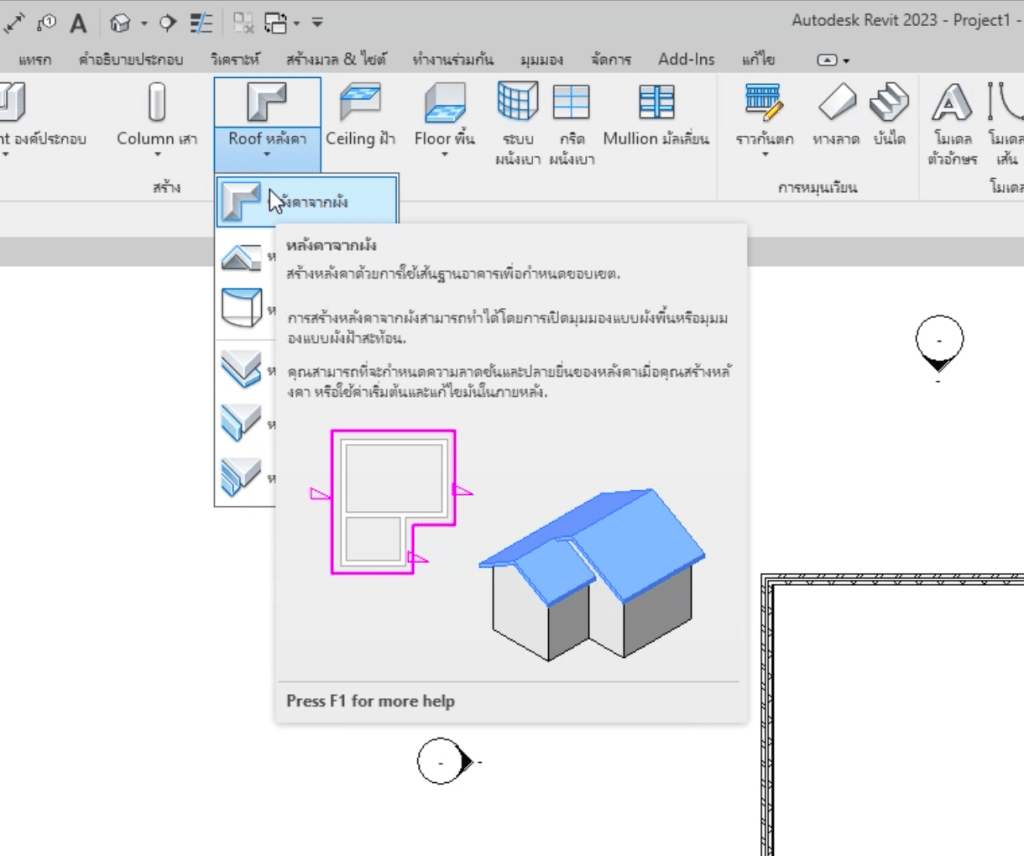
Task: Choose the Curtain Grid กริดผนังเบา tool
Action: pyautogui.click(x=573, y=115)
